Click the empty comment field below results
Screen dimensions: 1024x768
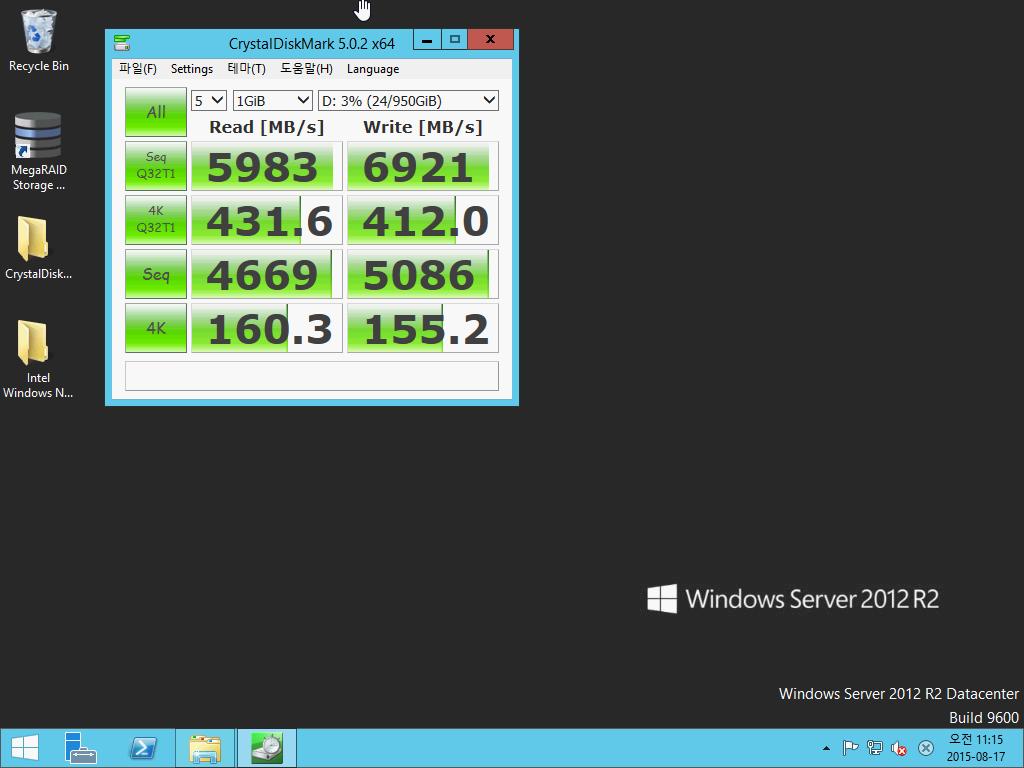click(312, 376)
